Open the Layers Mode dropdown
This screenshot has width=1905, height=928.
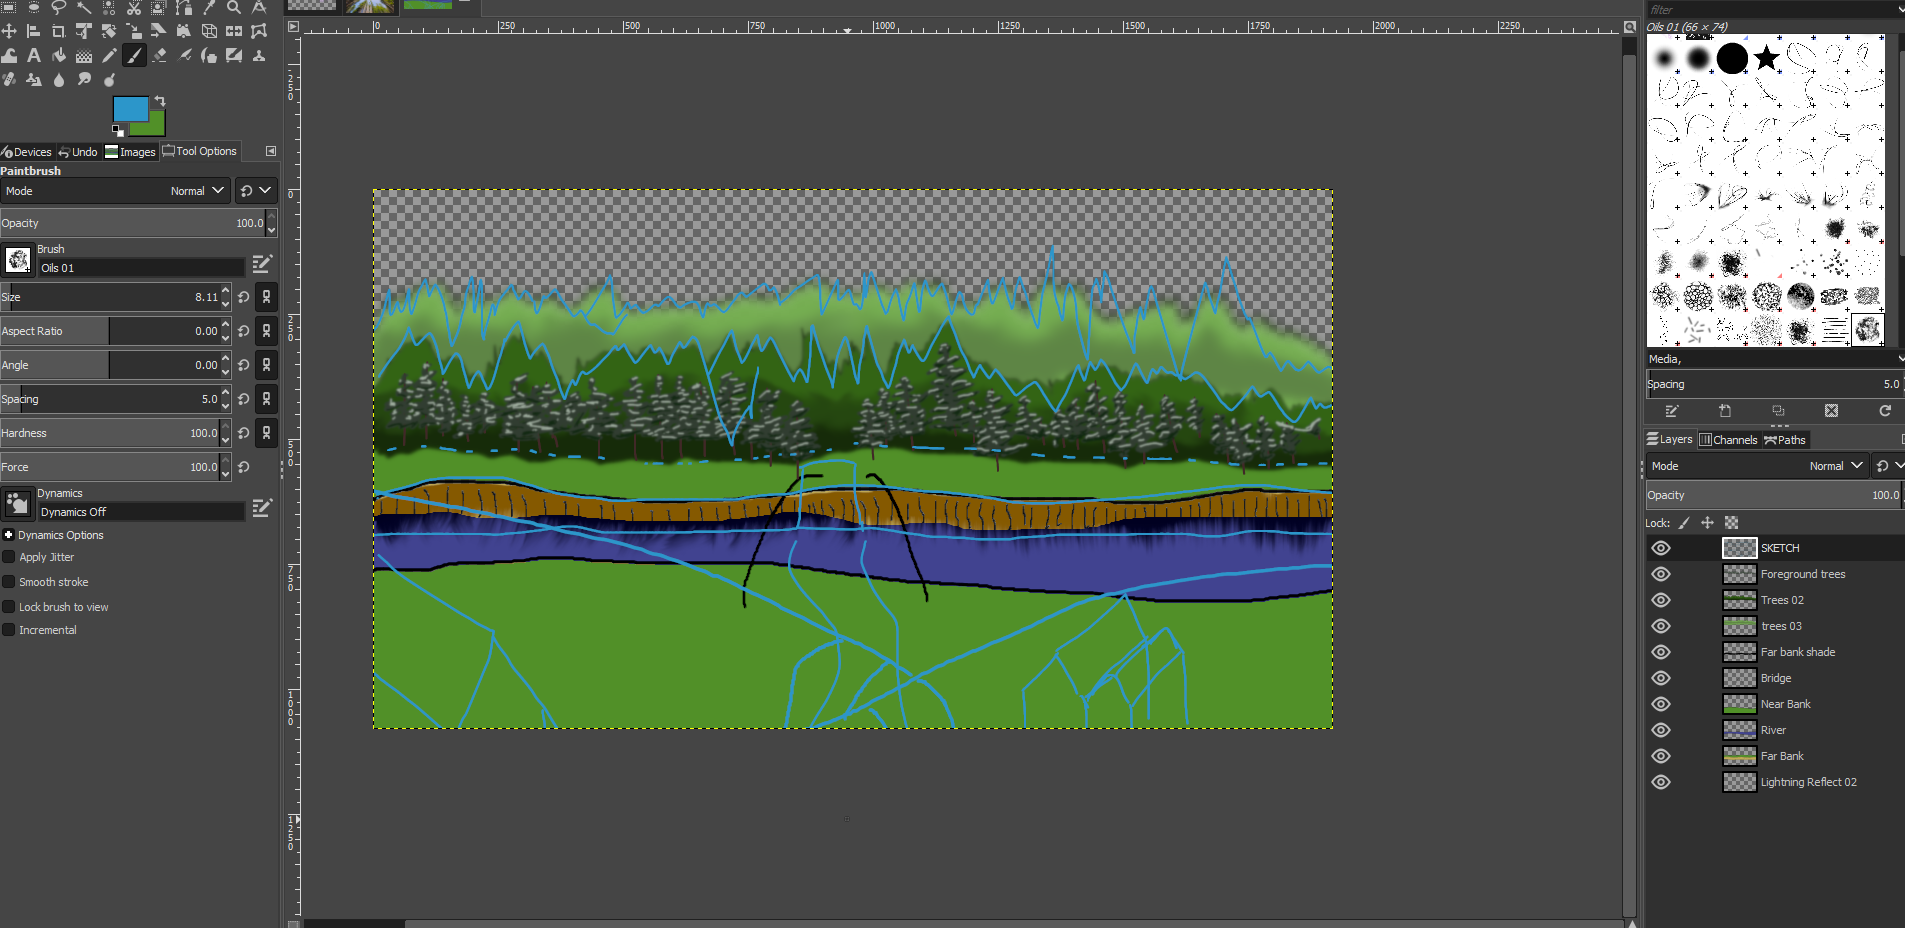(1757, 466)
